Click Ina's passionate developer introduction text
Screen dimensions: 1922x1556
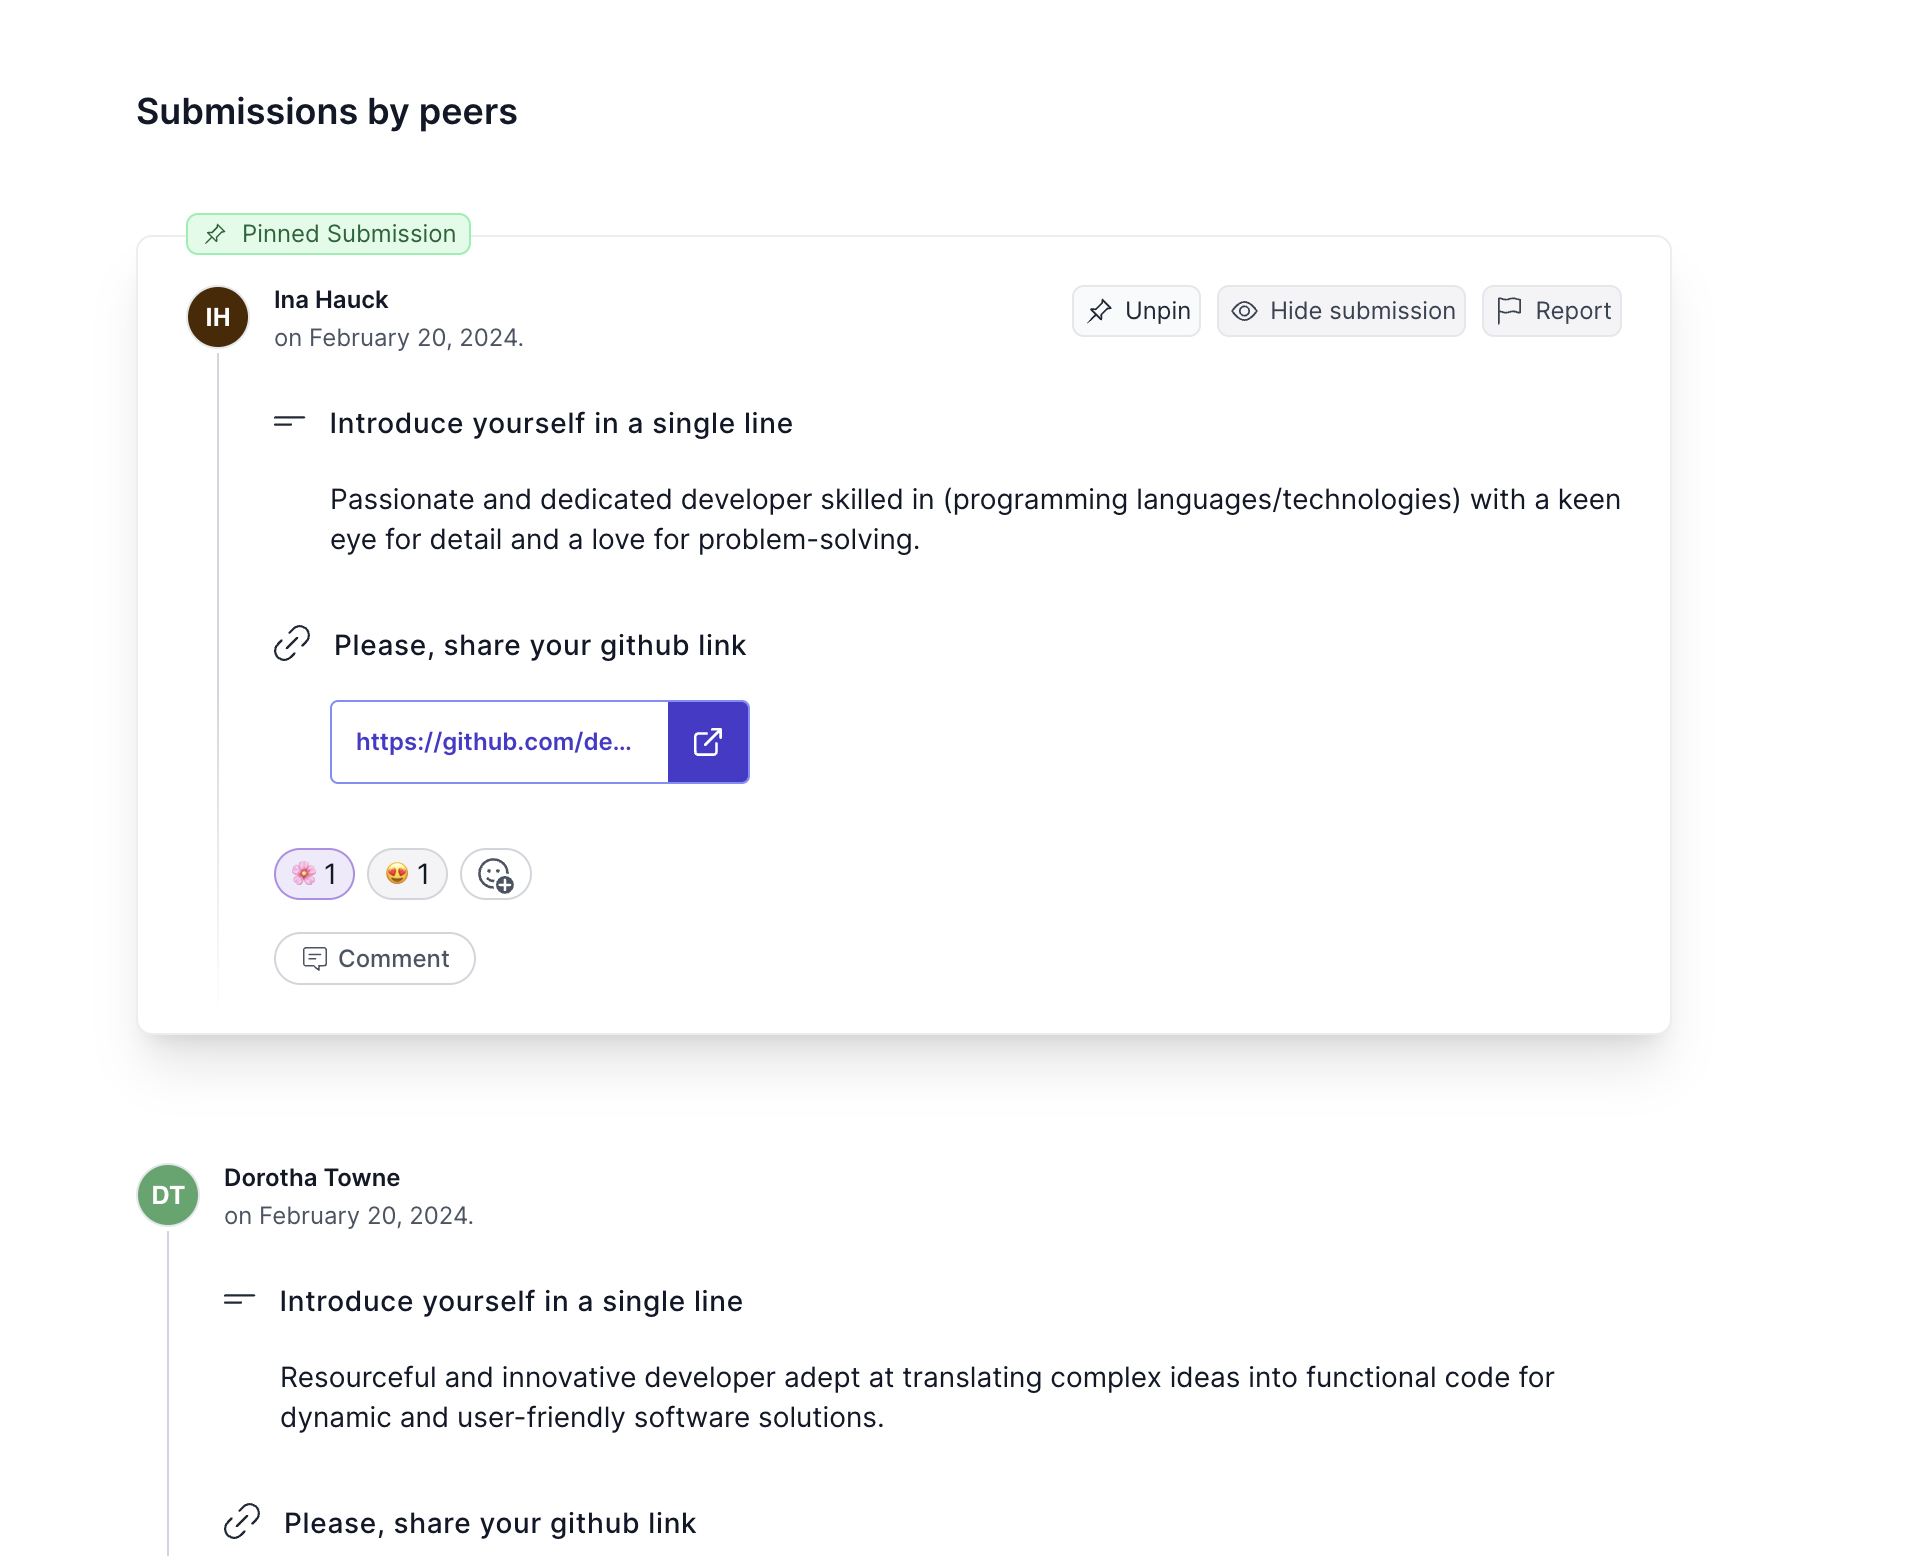tap(975, 519)
